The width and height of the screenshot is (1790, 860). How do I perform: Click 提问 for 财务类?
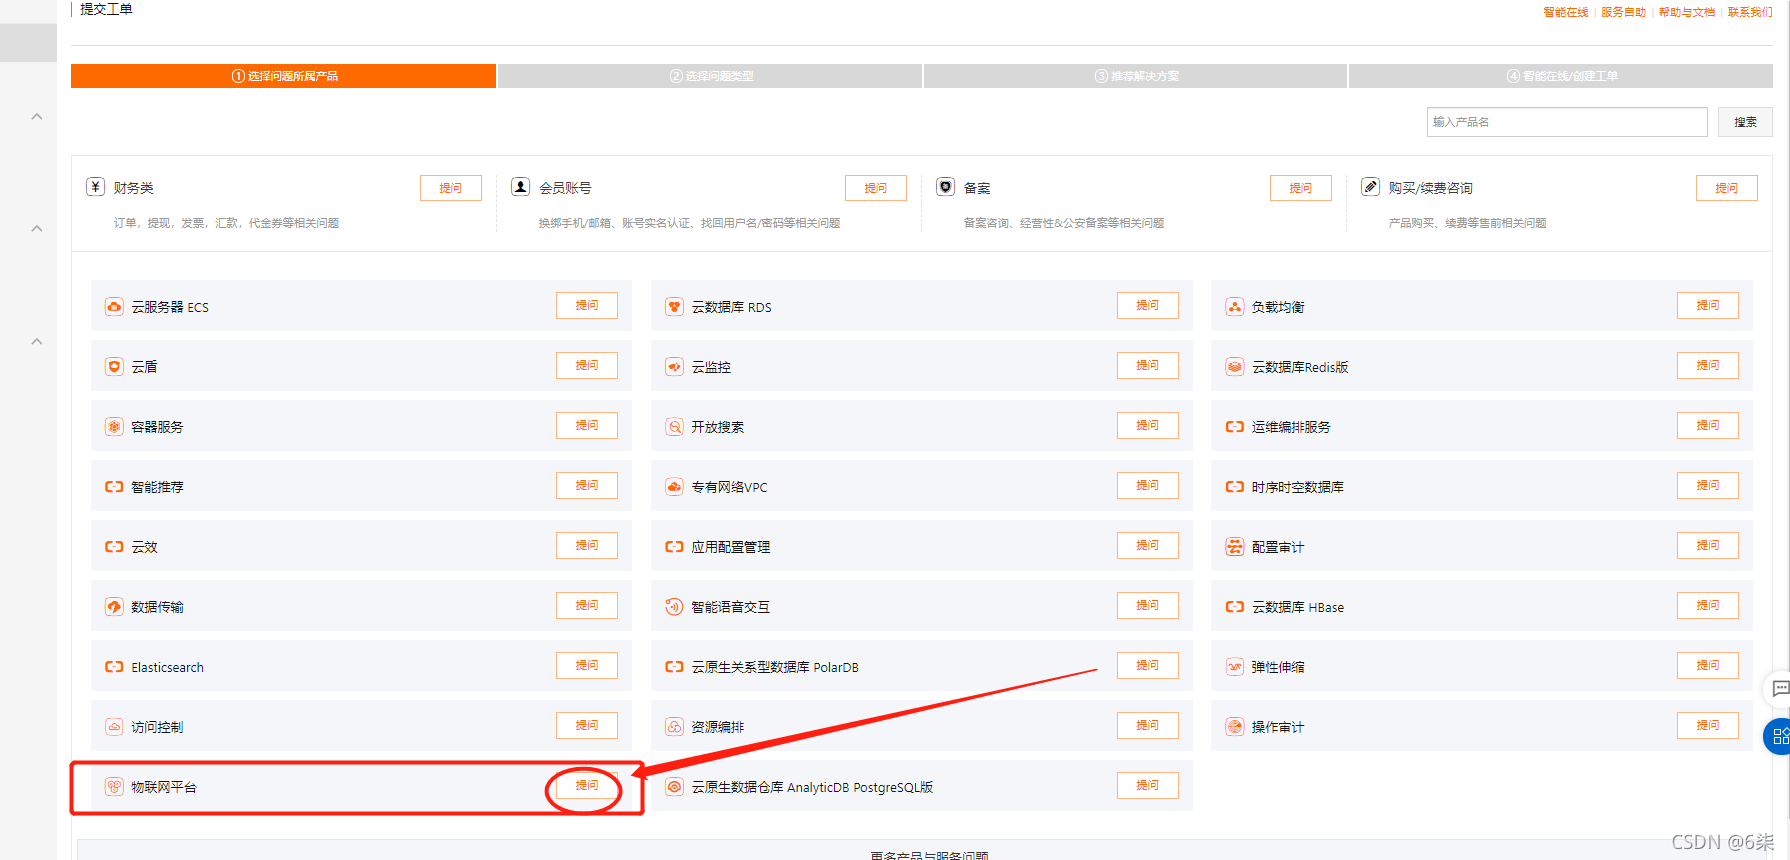[451, 188]
